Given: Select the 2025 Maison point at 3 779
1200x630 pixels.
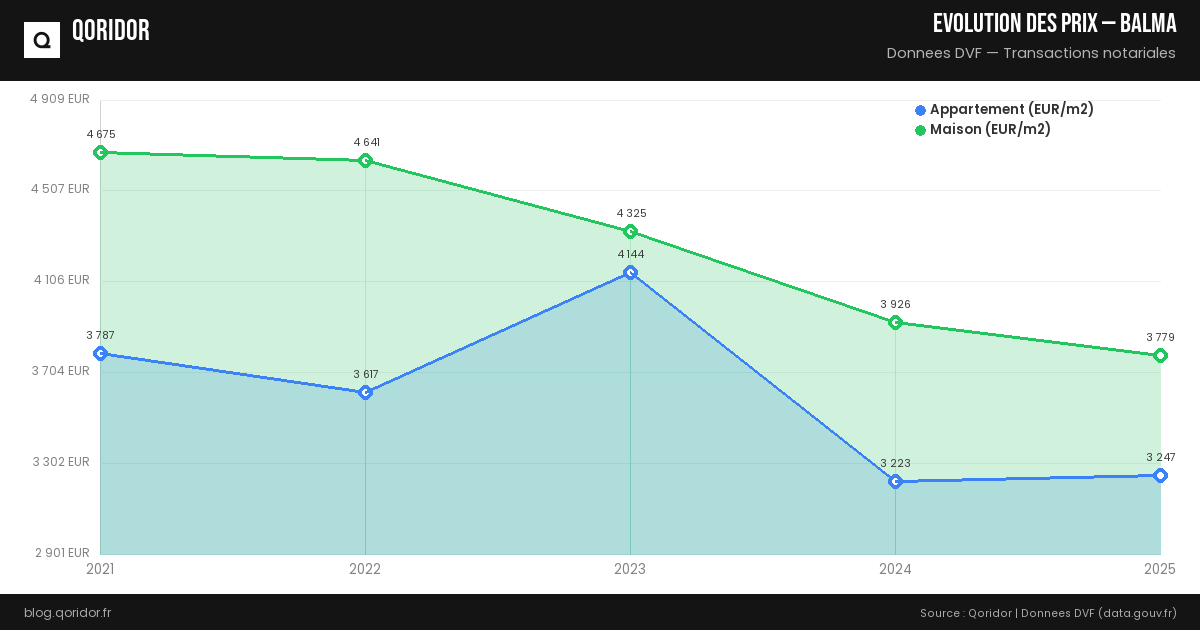Looking at the screenshot, I should point(1160,355).
